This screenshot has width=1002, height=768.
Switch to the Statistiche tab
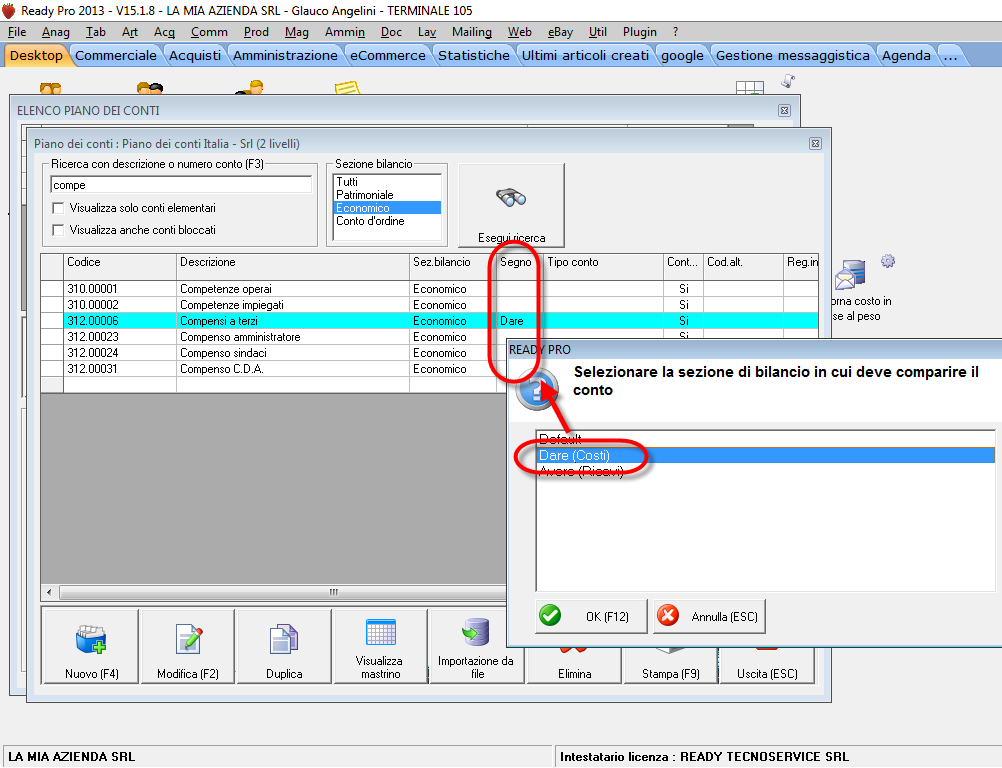[x=474, y=56]
